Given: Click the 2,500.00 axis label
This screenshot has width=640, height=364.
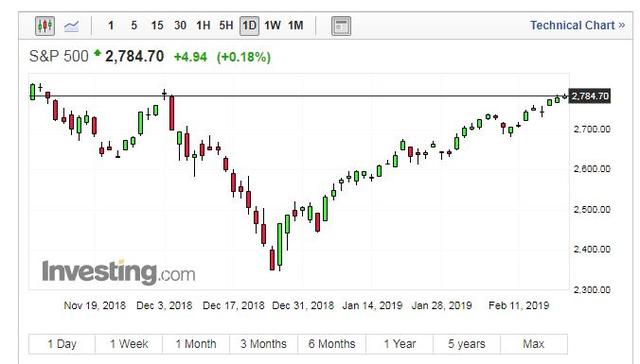Looking at the screenshot, I should 592,209.
